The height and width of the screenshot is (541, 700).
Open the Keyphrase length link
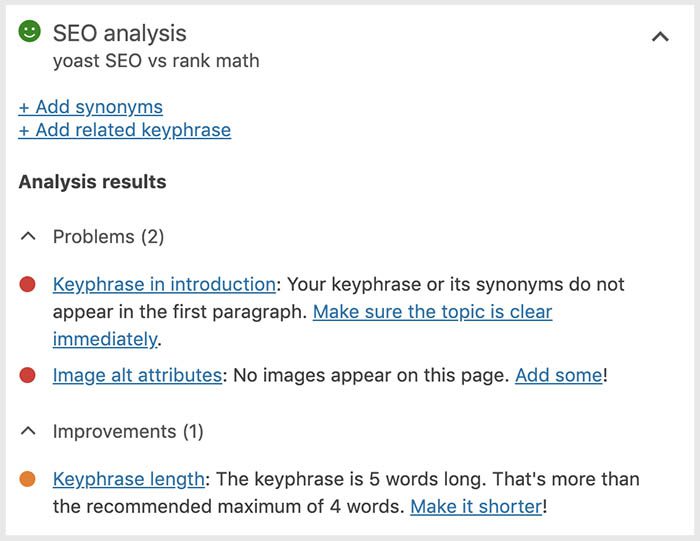pos(129,479)
